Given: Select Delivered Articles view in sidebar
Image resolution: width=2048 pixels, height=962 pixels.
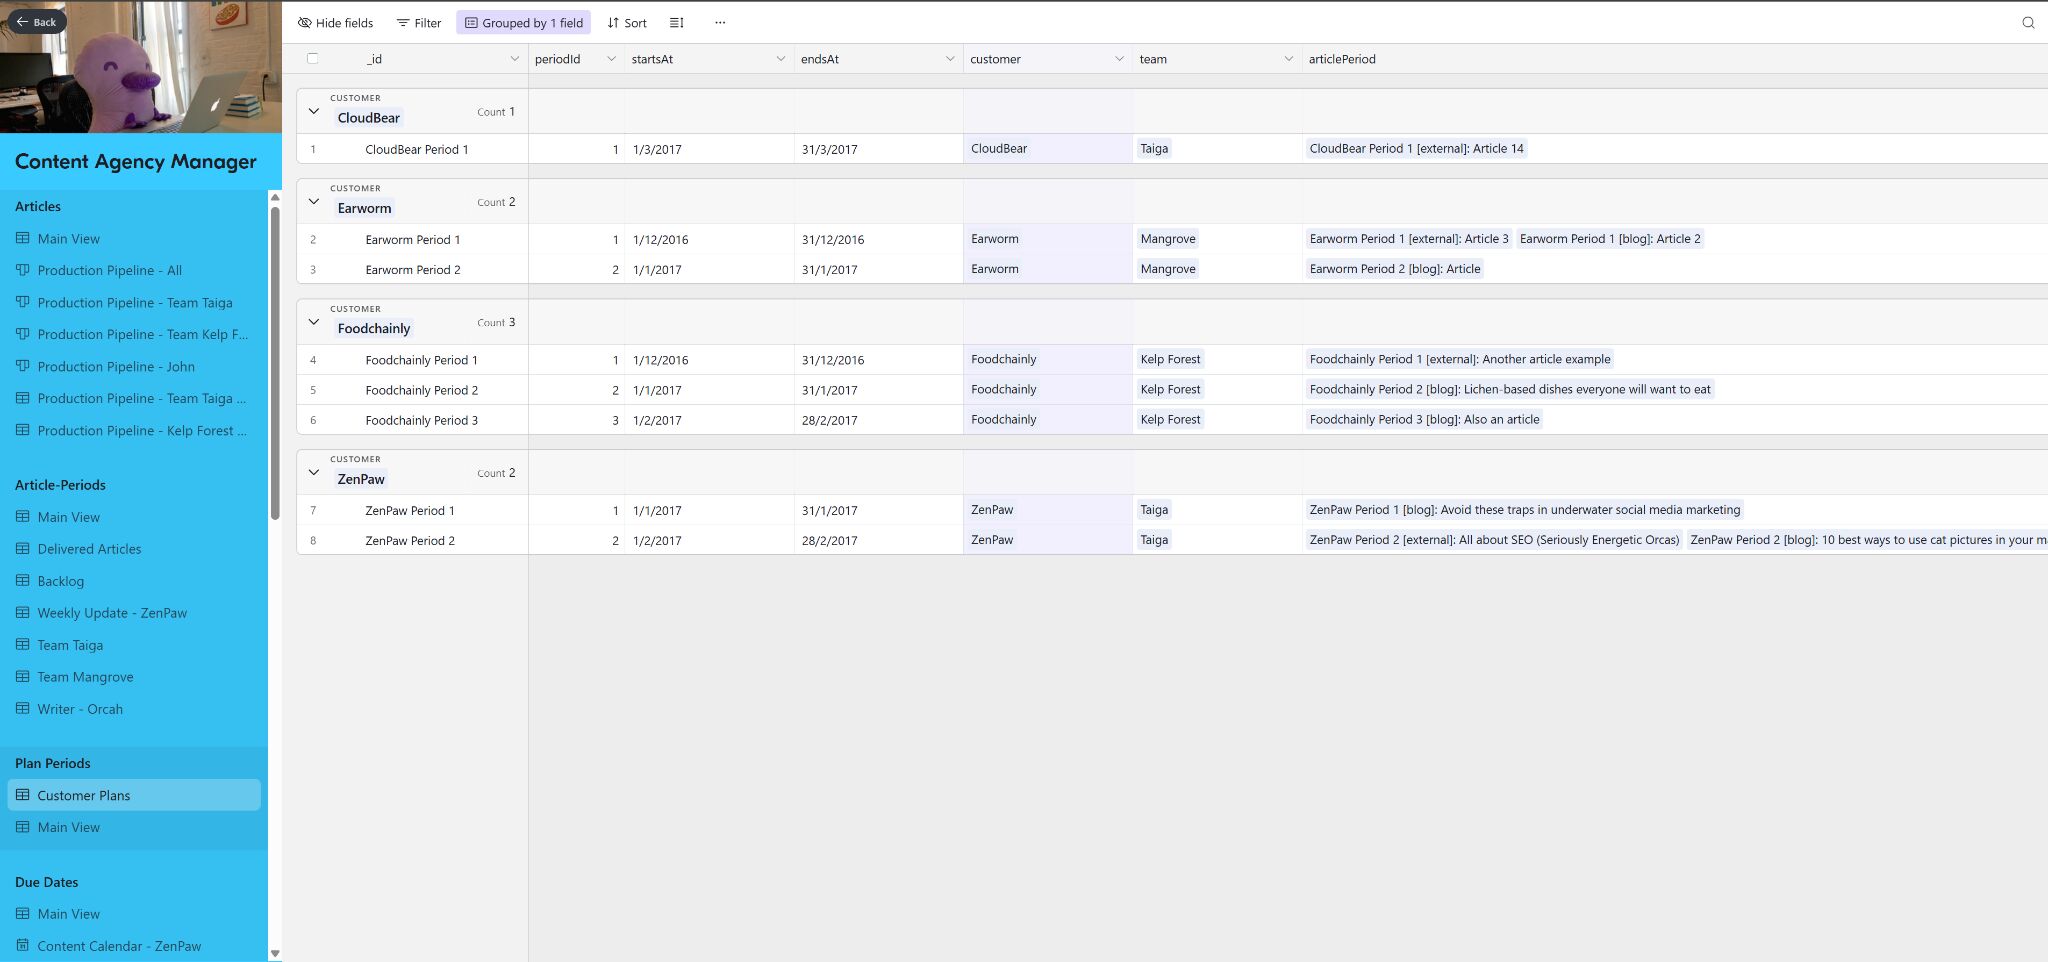Looking at the screenshot, I should click(x=89, y=549).
